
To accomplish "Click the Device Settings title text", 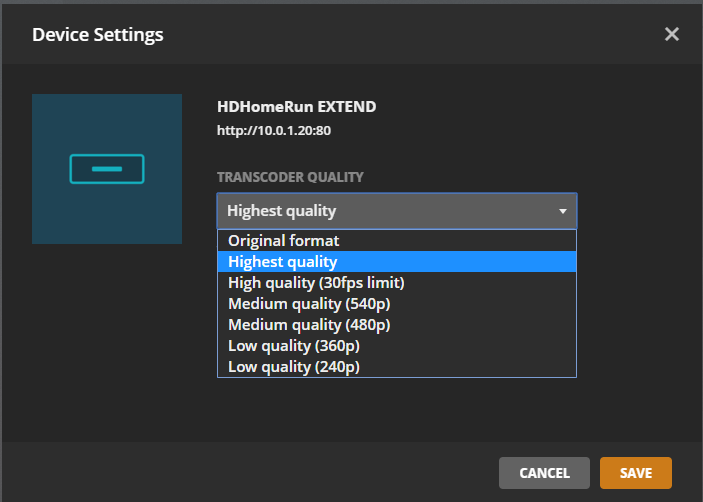I will pos(98,35).
